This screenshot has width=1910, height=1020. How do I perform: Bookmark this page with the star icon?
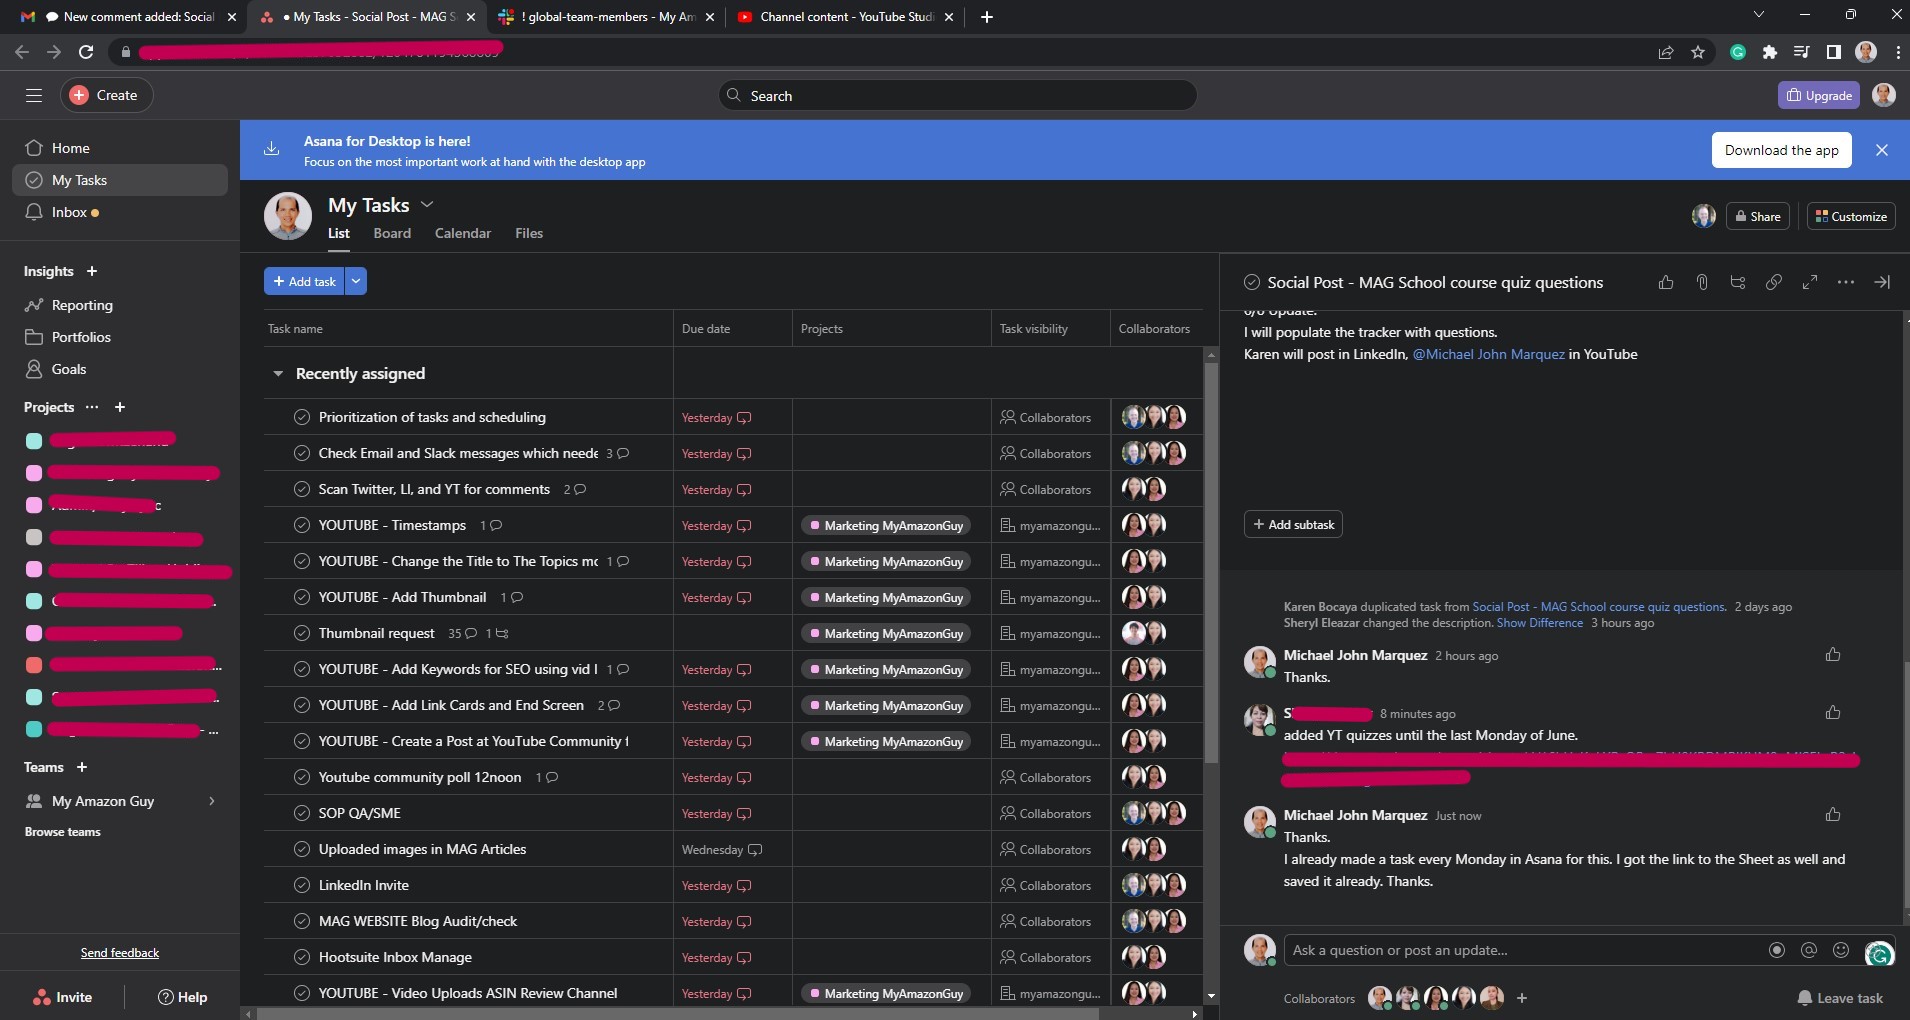1698,52
